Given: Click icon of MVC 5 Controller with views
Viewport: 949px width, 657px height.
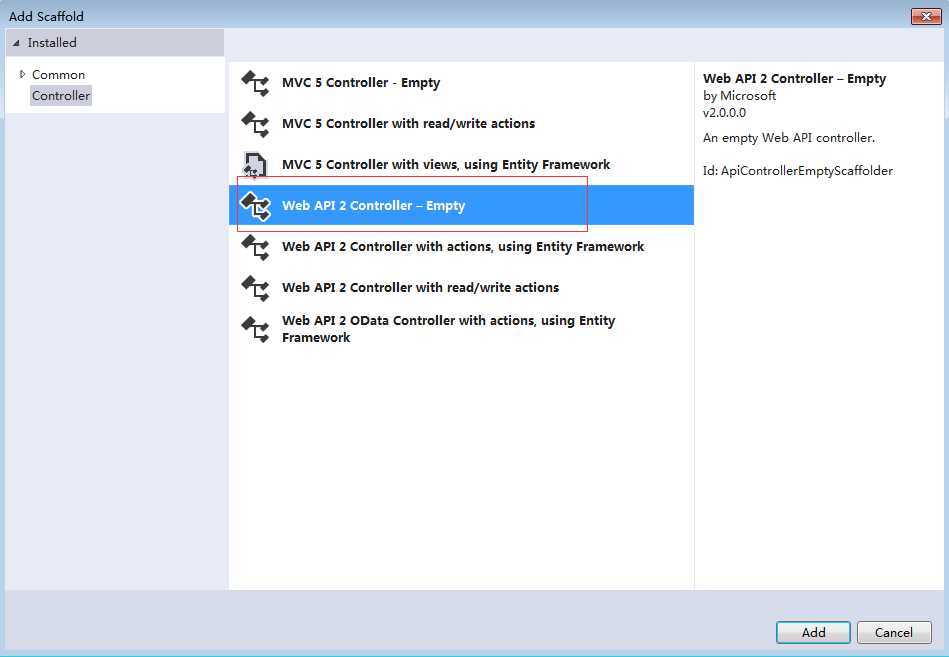Looking at the screenshot, I should click(x=255, y=165).
